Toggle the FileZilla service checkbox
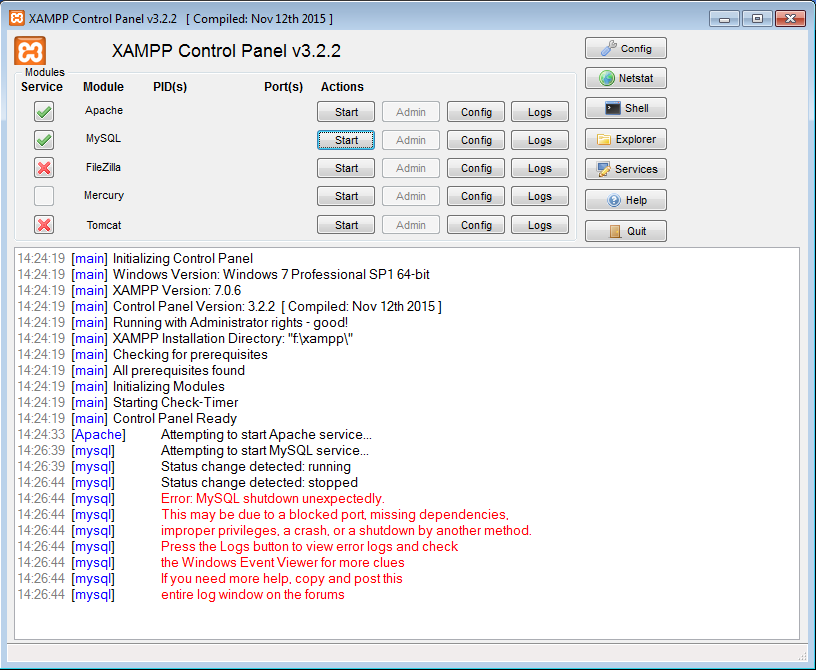 (x=44, y=168)
